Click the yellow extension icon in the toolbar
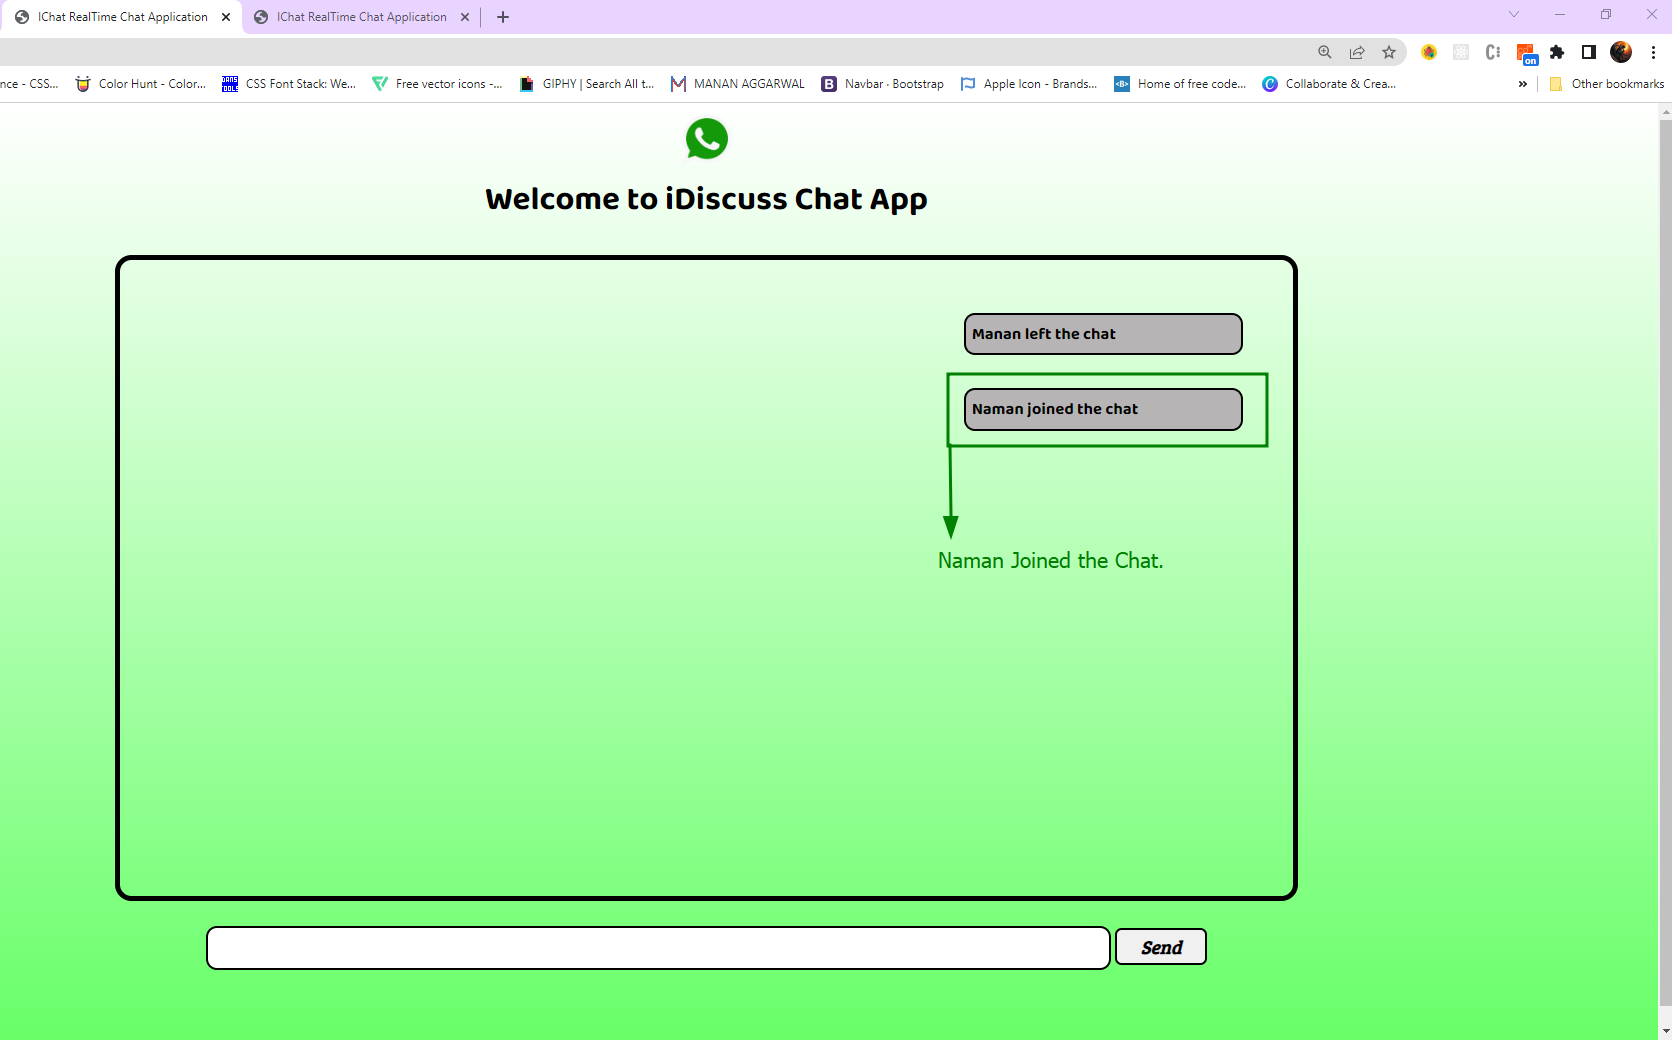The image size is (1672, 1040). click(1429, 52)
